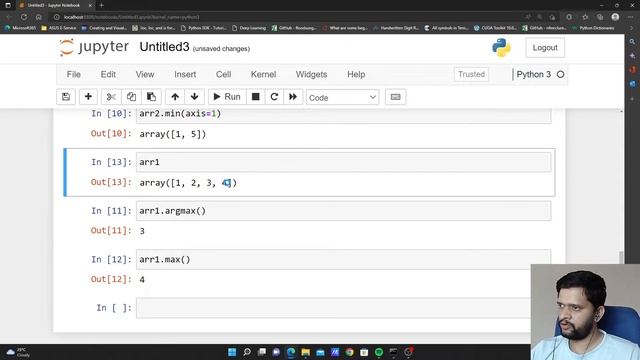Click the save and checkpoint icon
Screen dimensions: 640x360
pyautogui.click(x=66, y=97)
